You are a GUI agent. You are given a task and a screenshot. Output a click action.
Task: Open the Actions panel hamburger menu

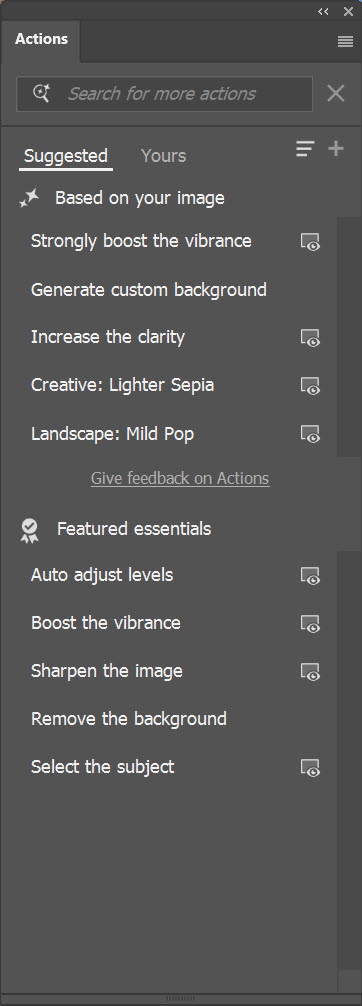tap(345, 41)
